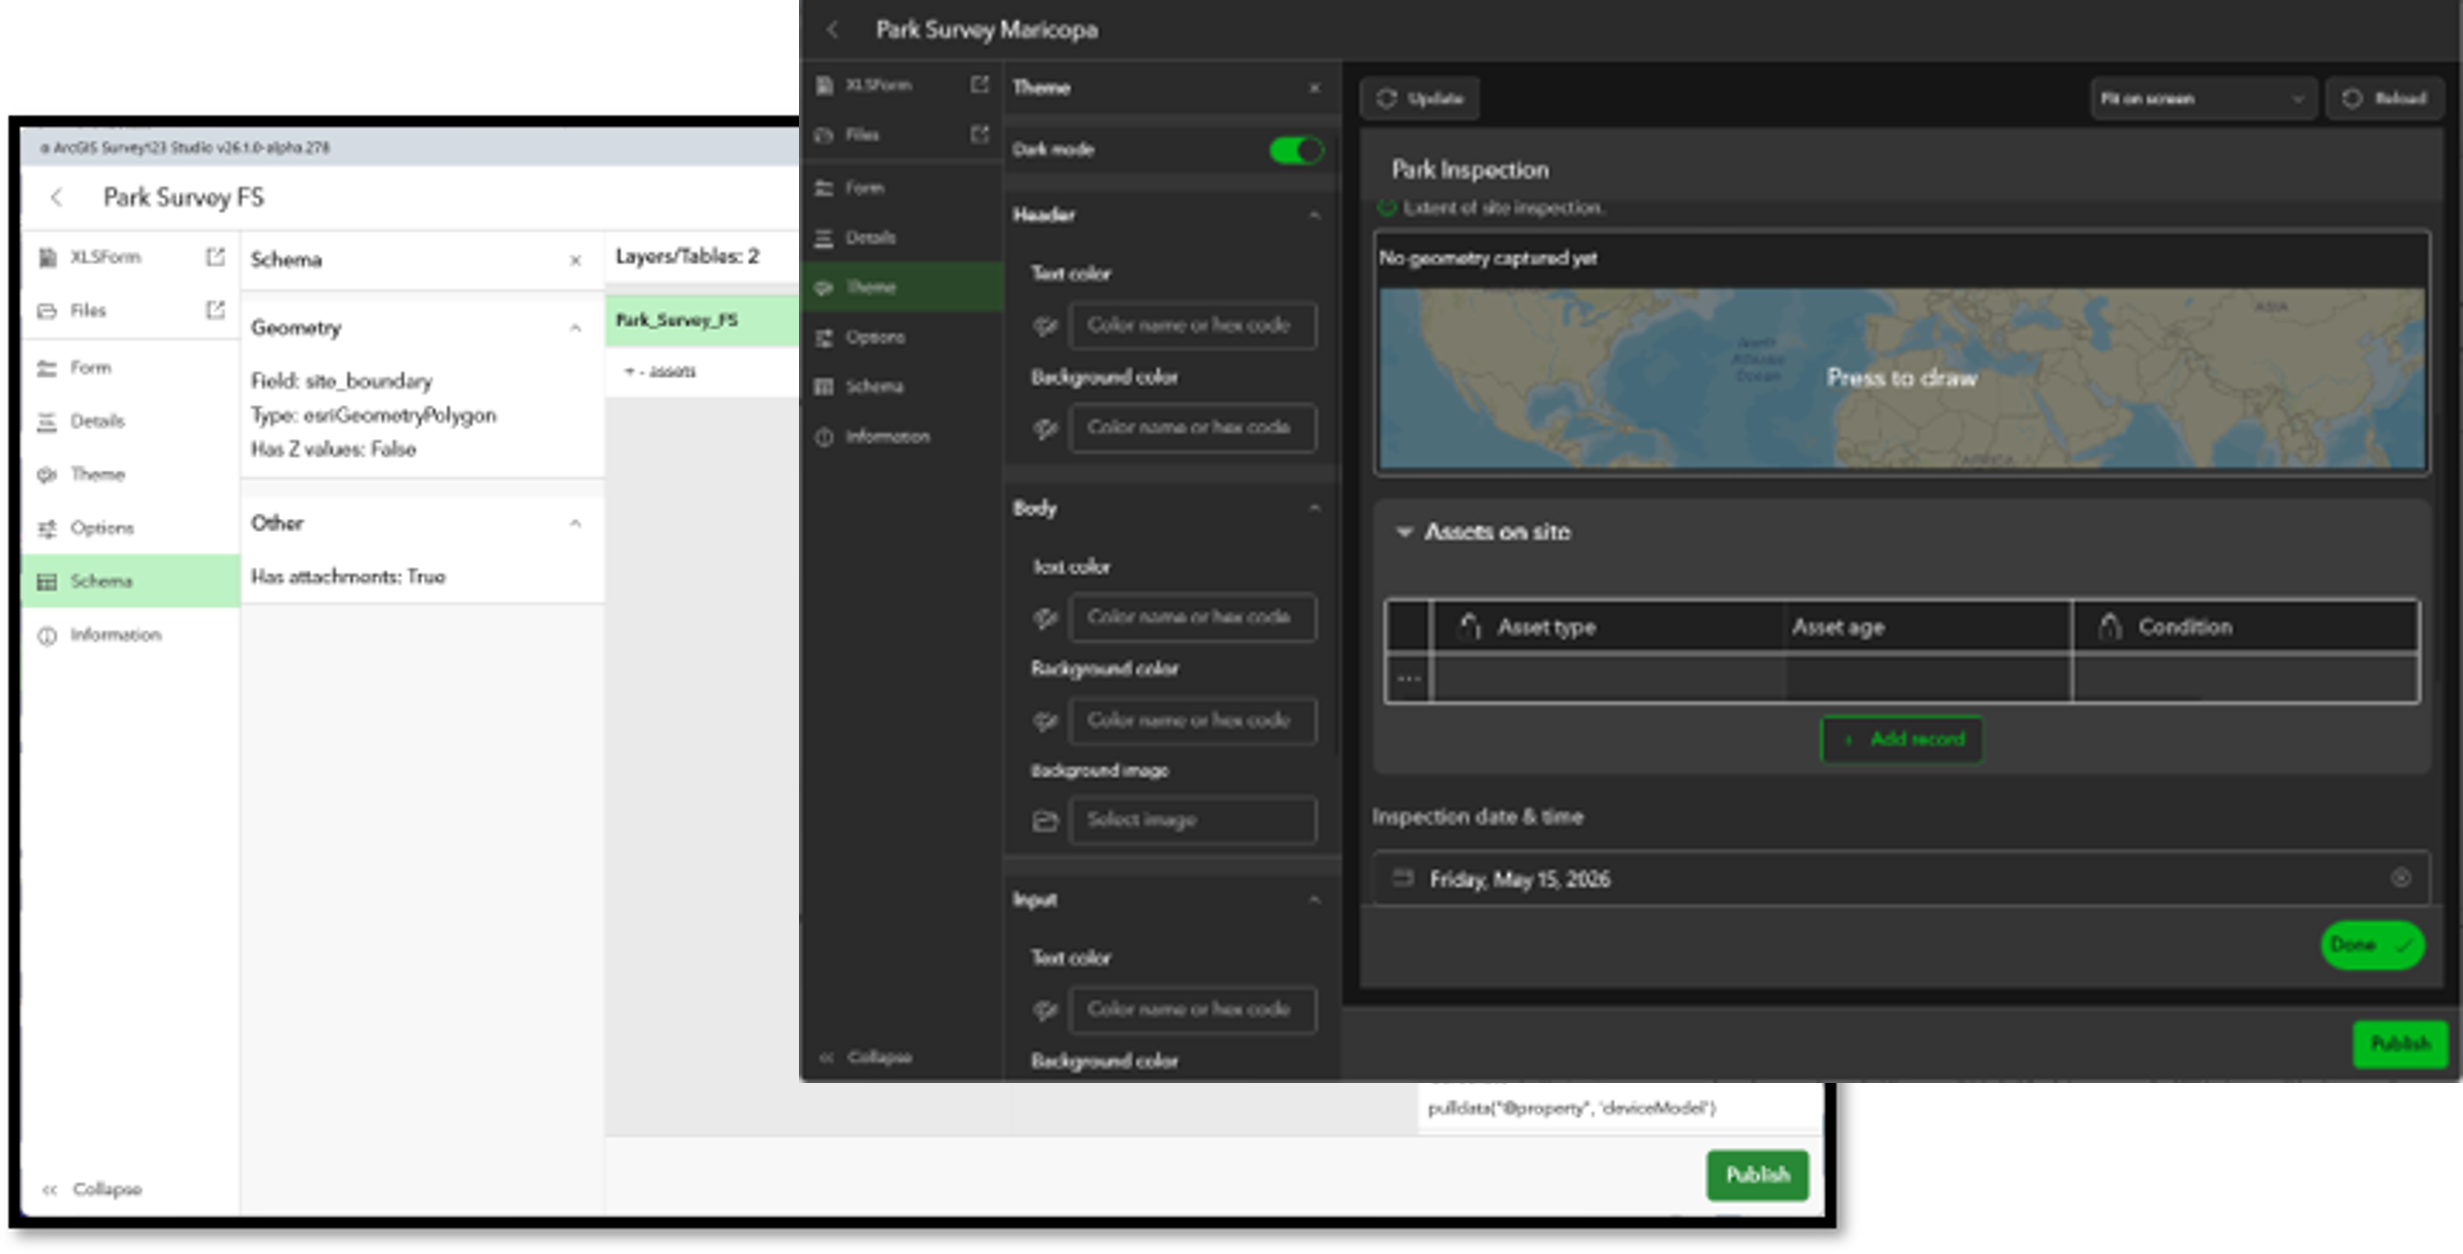Click the Add record button
The image size is (2463, 1254).
[x=1901, y=740]
